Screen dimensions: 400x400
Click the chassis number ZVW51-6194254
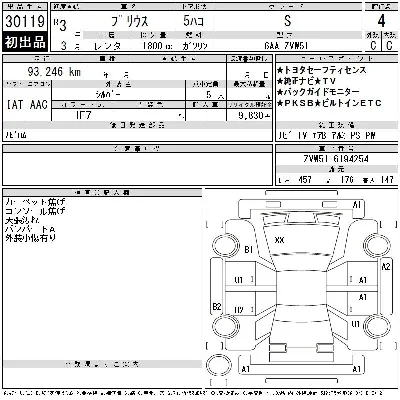click(336, 158)
